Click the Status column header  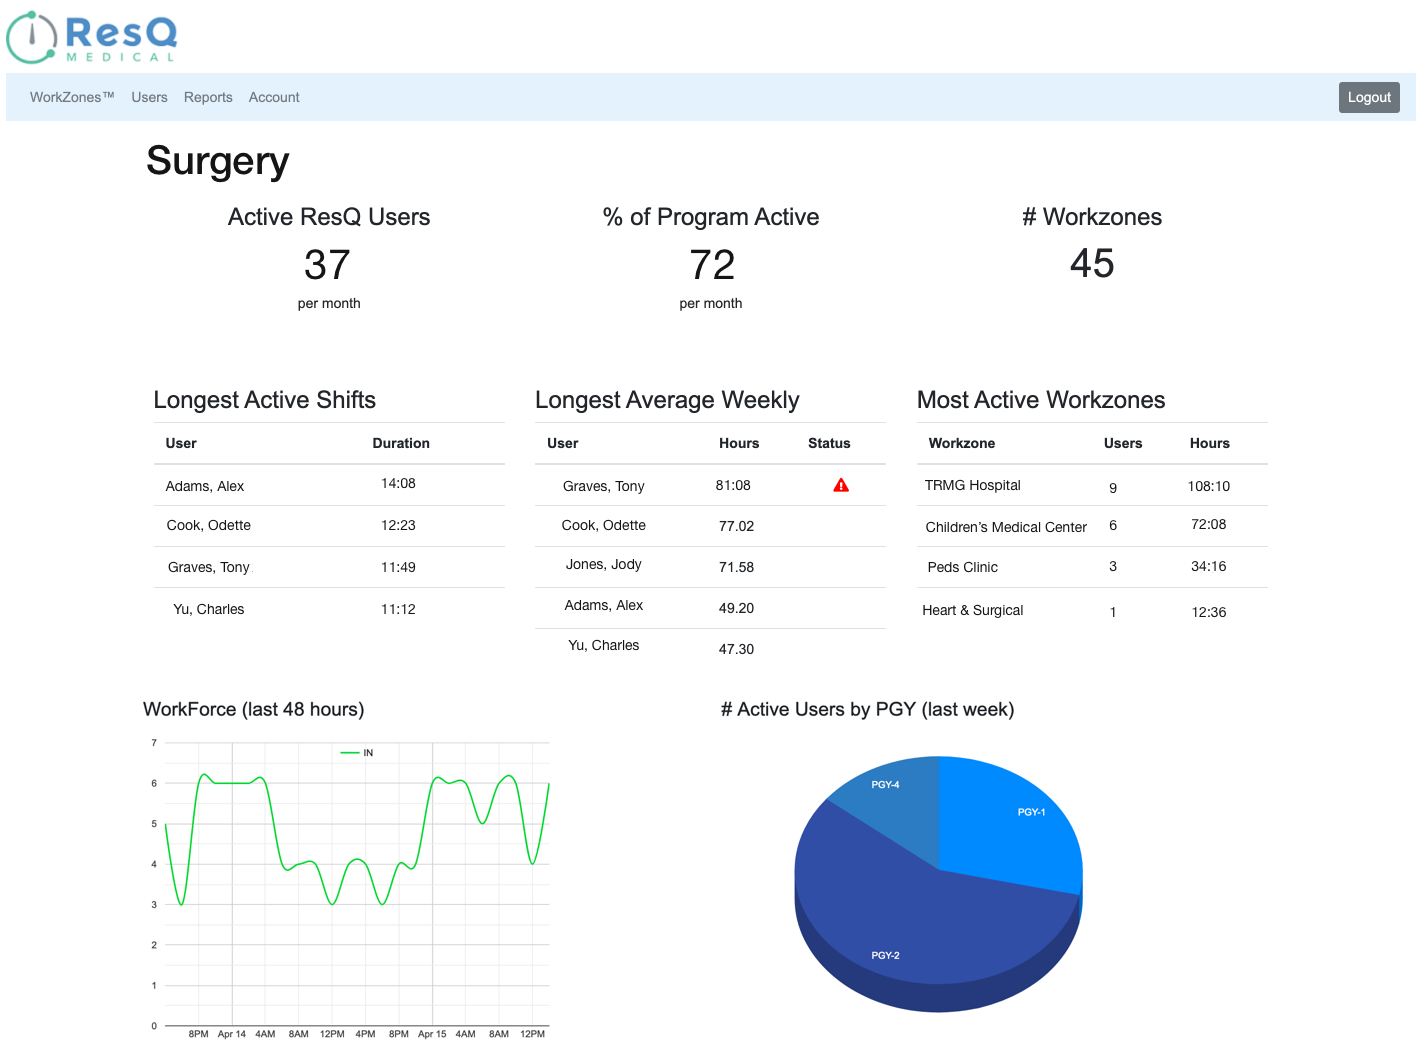tap(829, 443)
